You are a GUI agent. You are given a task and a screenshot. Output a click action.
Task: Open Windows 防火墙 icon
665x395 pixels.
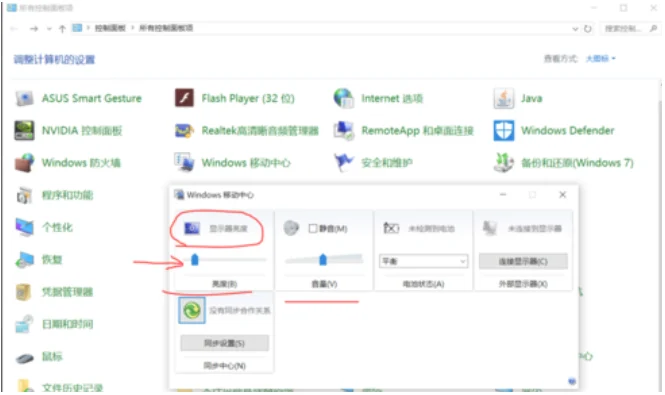click(24, 163)
